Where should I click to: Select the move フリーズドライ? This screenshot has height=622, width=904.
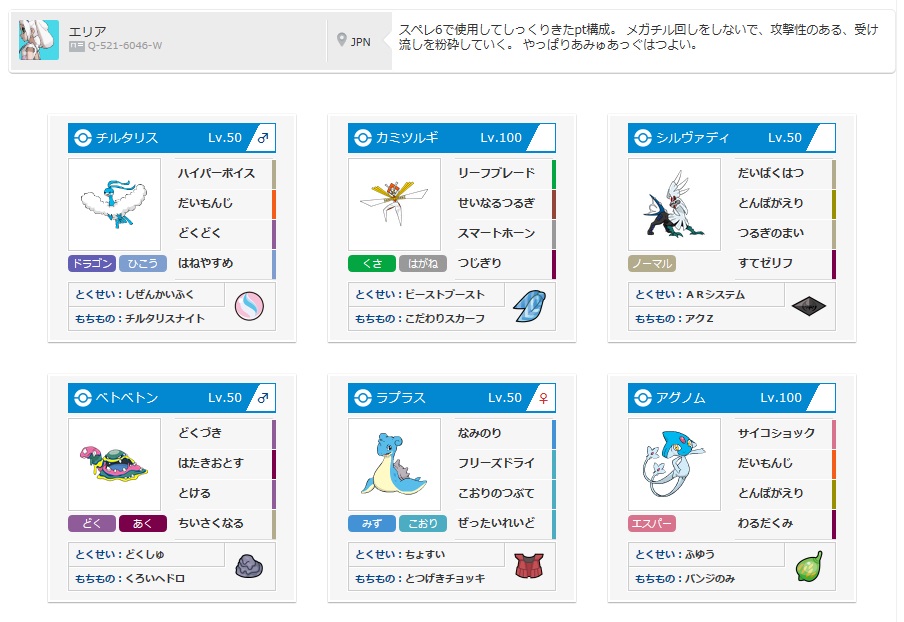pos(505,463)
